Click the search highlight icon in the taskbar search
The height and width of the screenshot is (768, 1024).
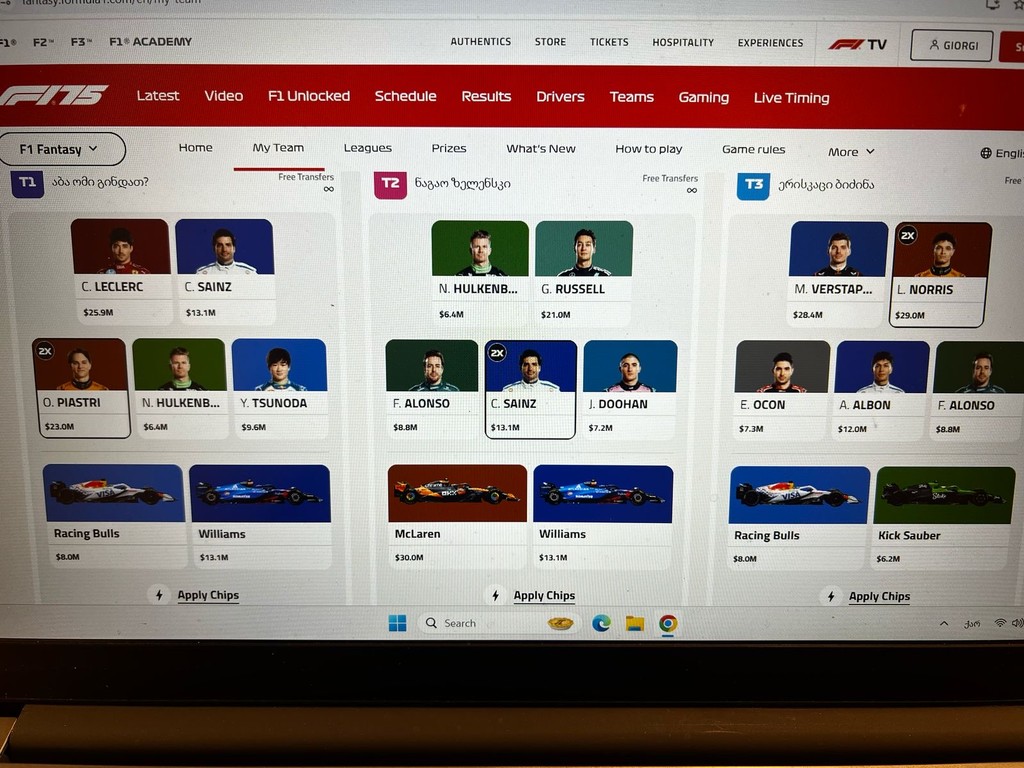tap(560, 623)
